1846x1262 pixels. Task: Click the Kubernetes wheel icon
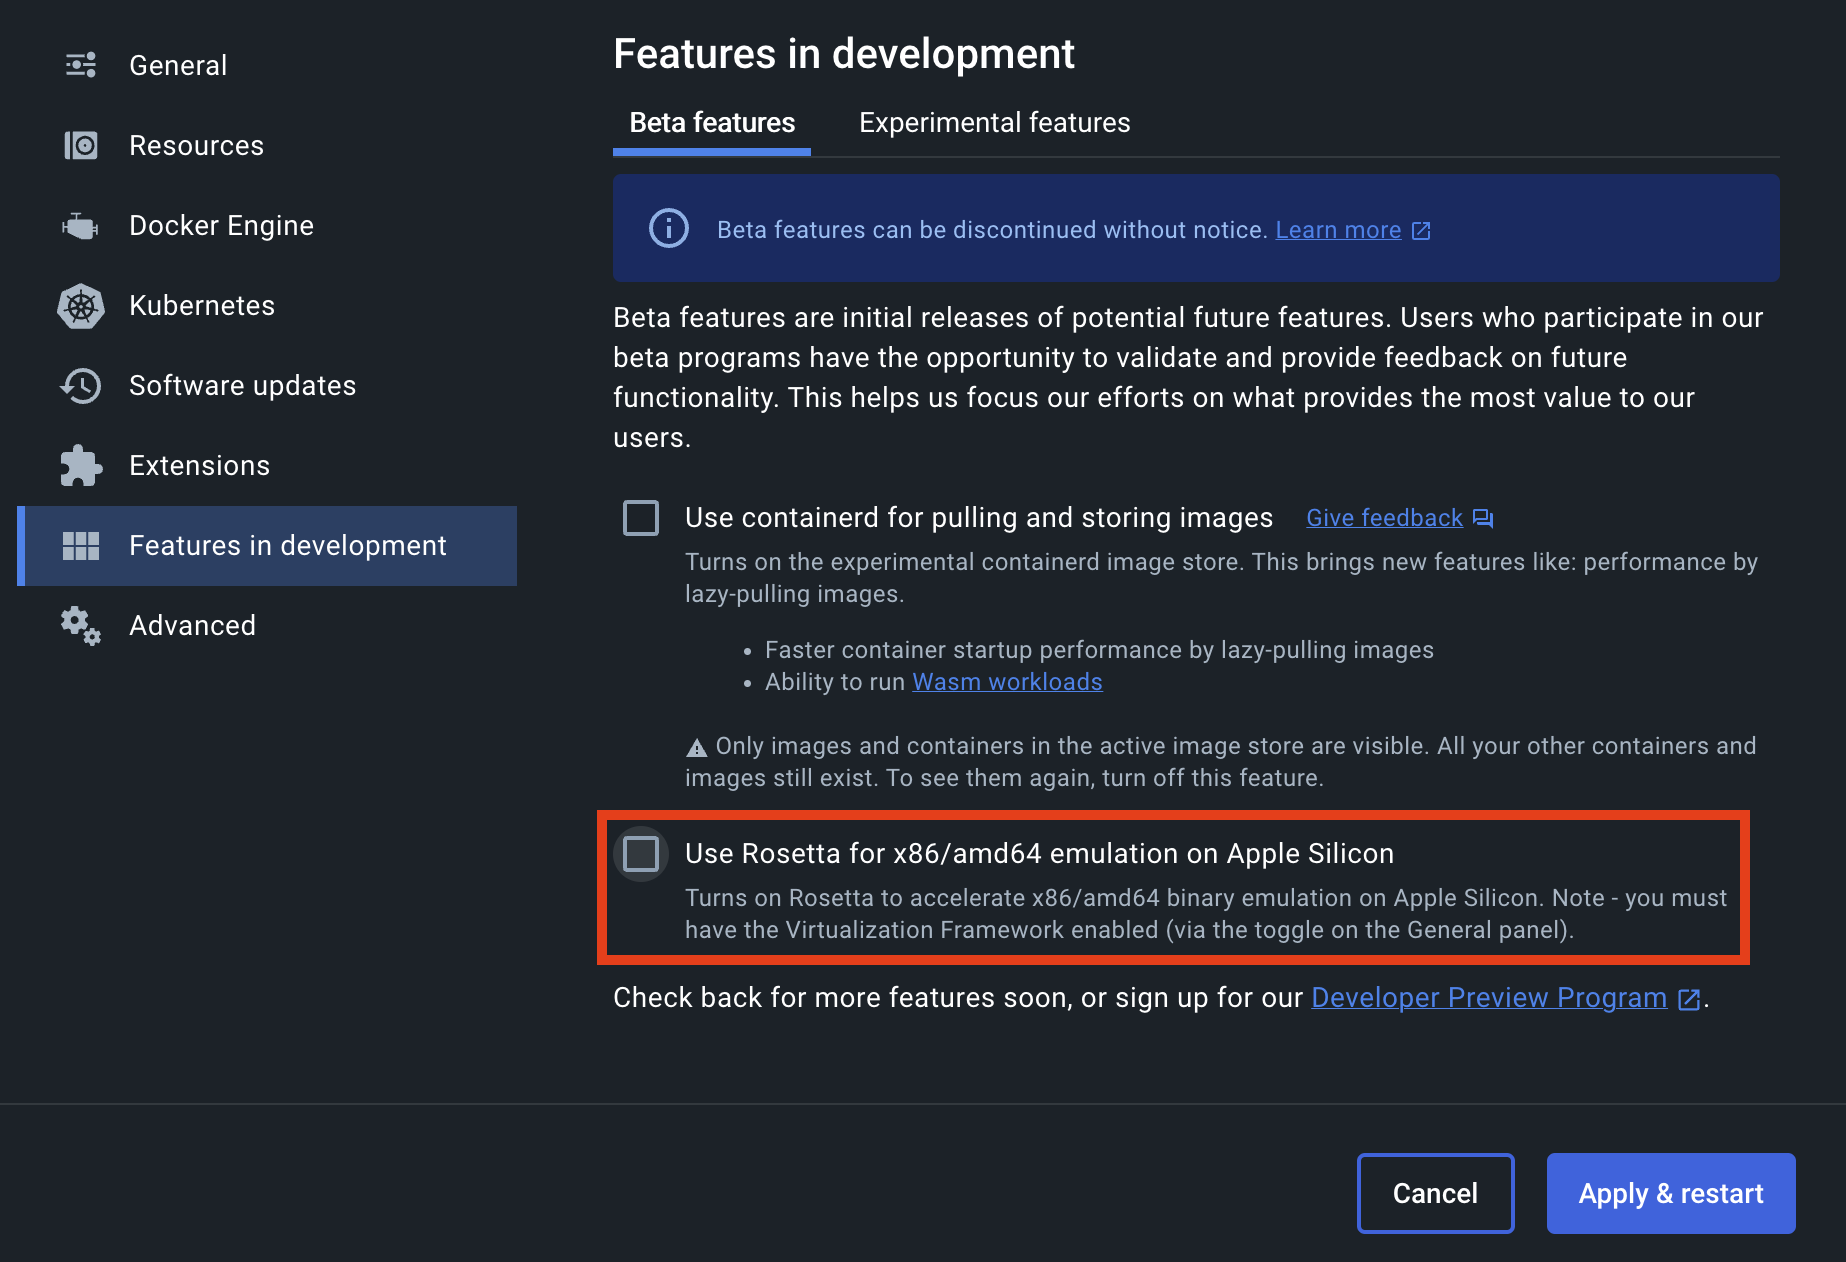tap(81, 306)
